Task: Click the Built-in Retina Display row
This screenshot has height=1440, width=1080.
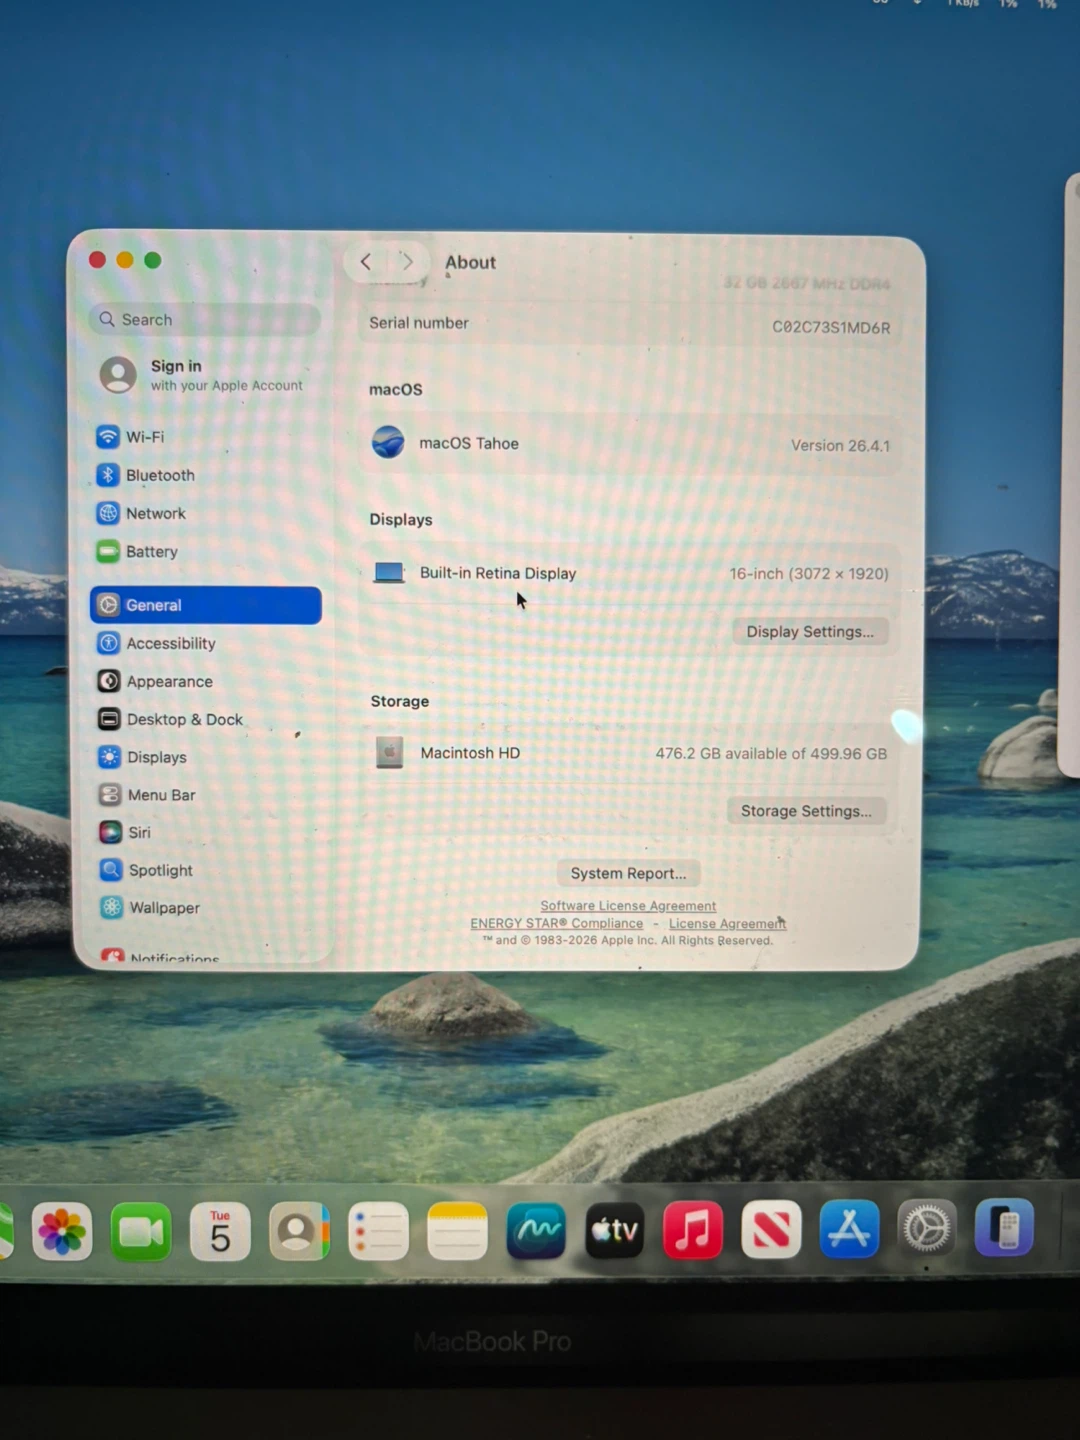Action: (630, 573)
